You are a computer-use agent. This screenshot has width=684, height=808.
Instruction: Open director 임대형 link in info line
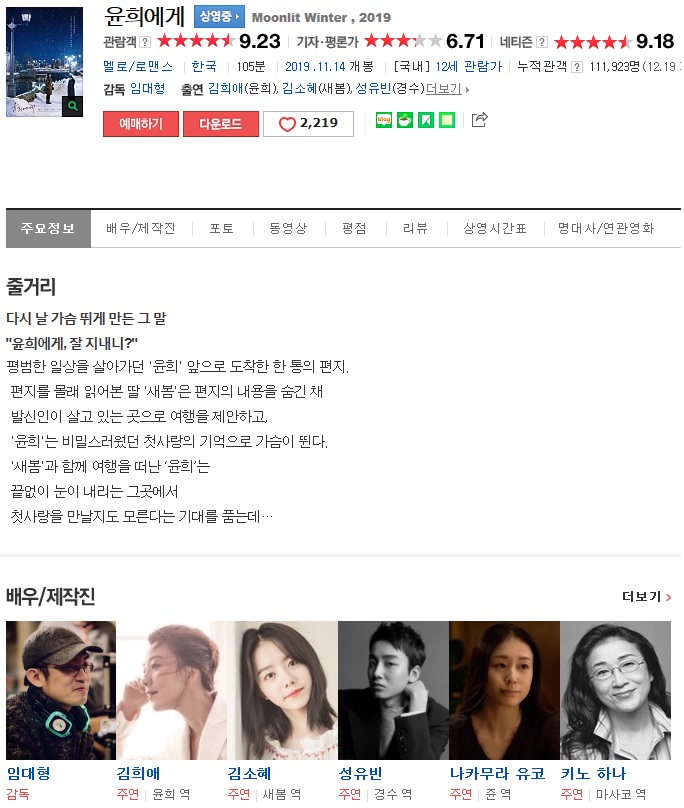pyautogui.click(x=147, y=89)
